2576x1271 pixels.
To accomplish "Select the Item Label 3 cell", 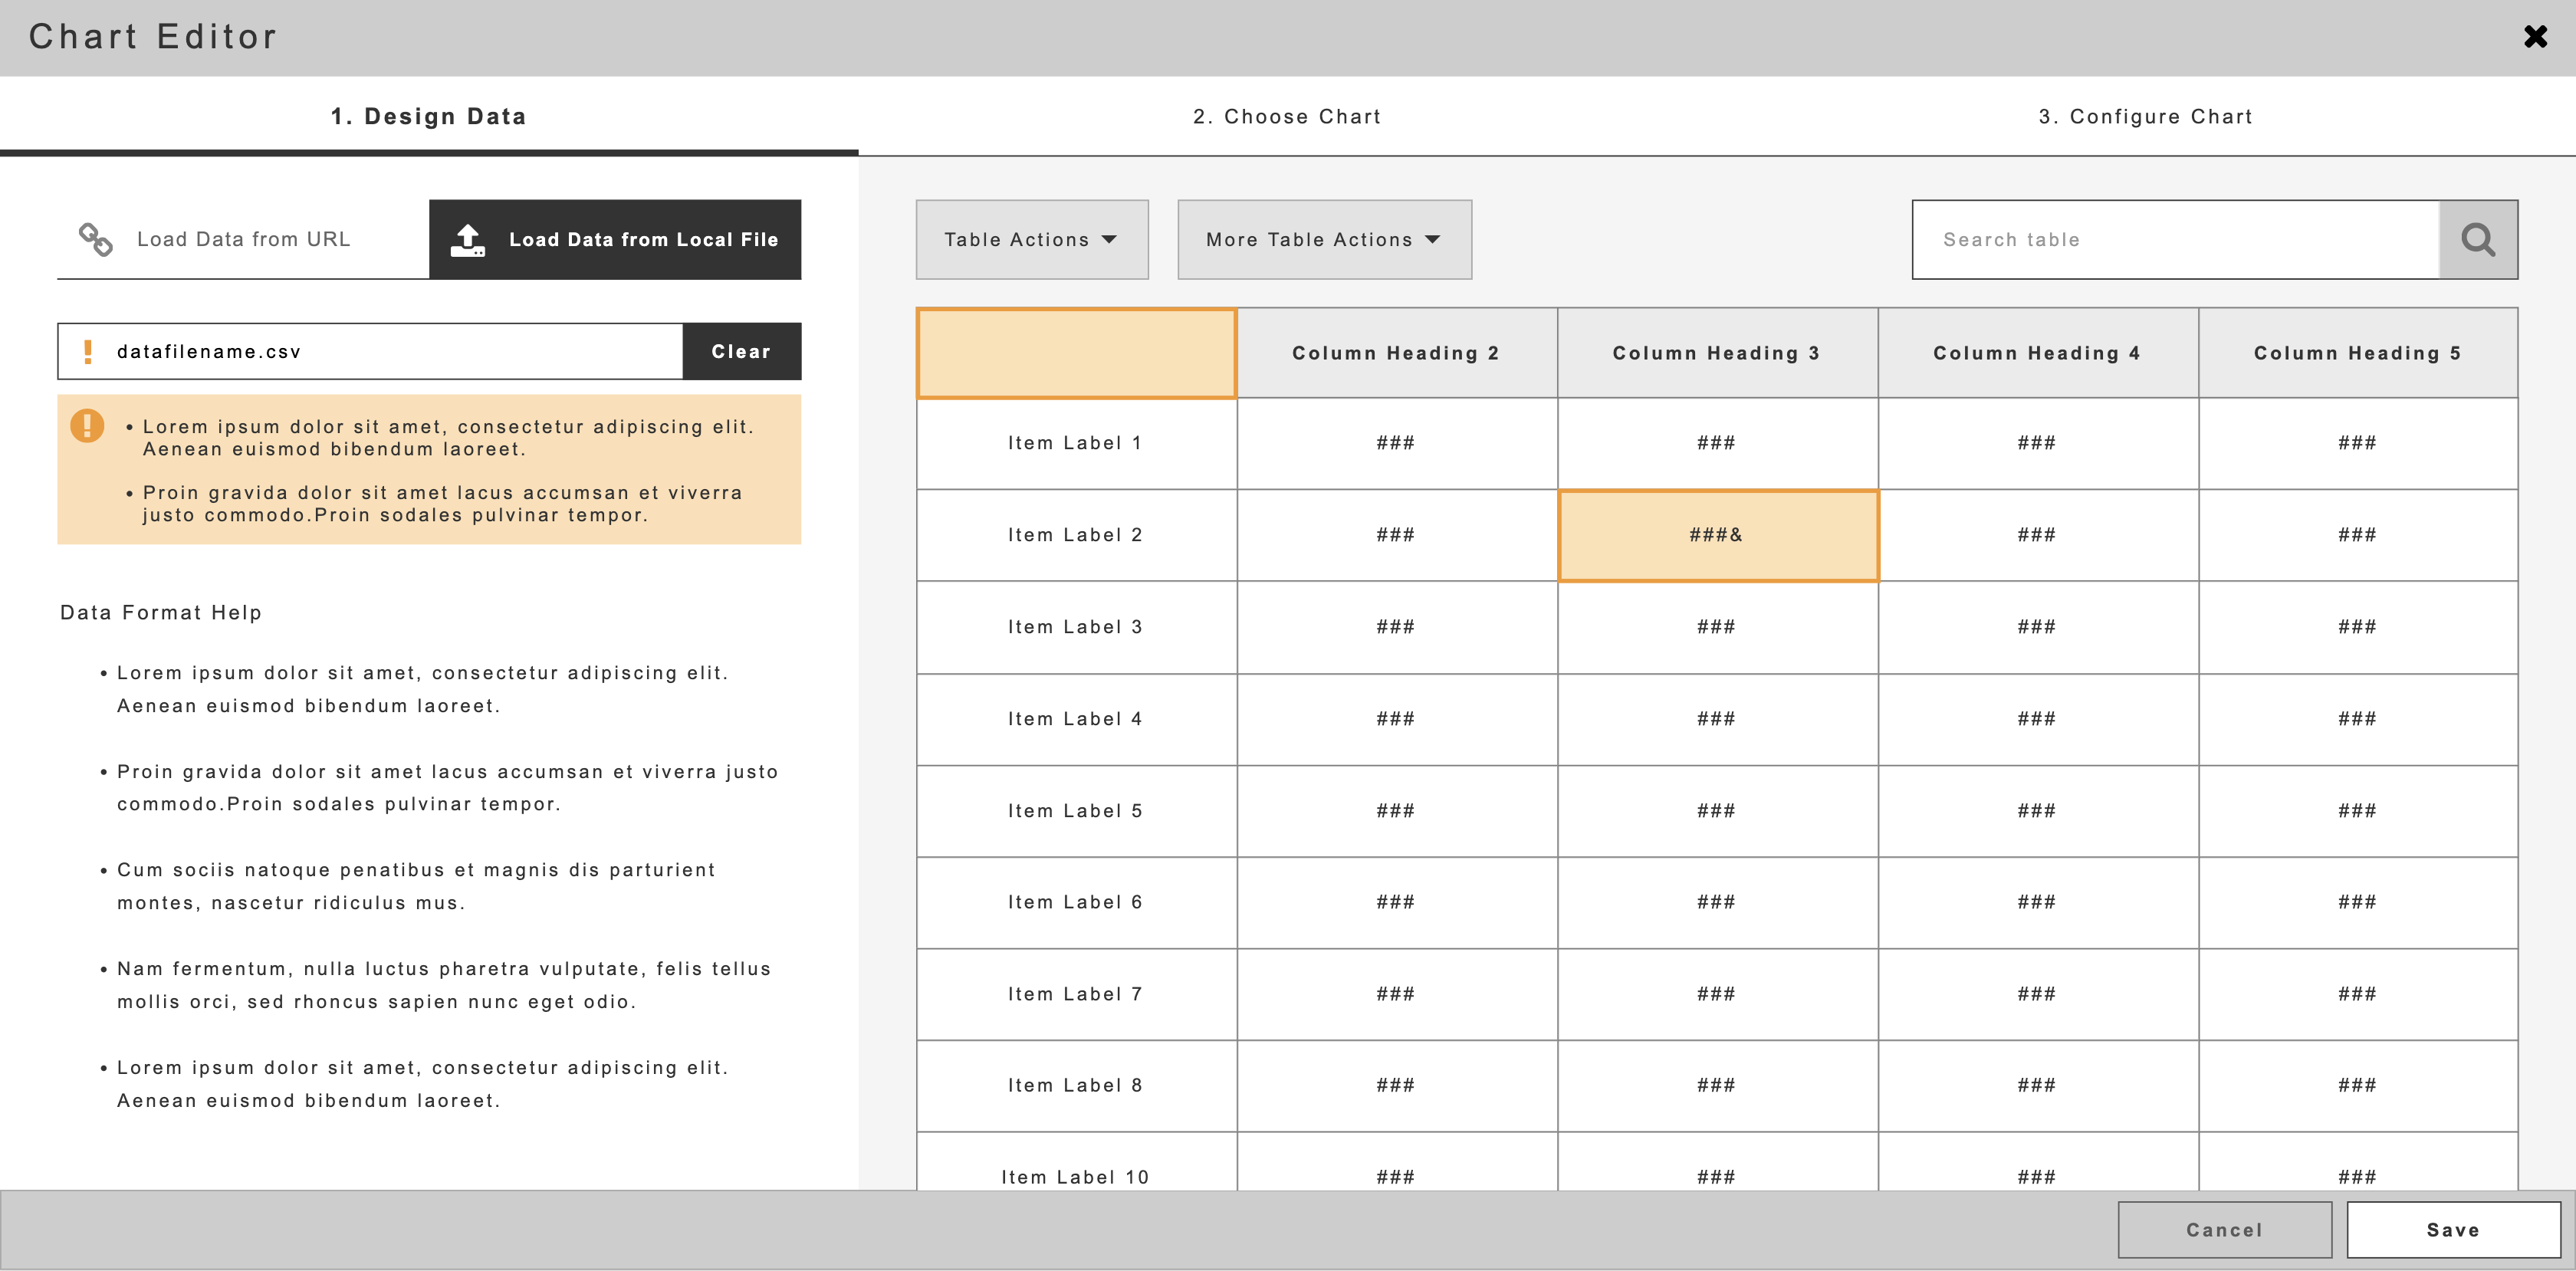I will click(x=1076, y=627).
